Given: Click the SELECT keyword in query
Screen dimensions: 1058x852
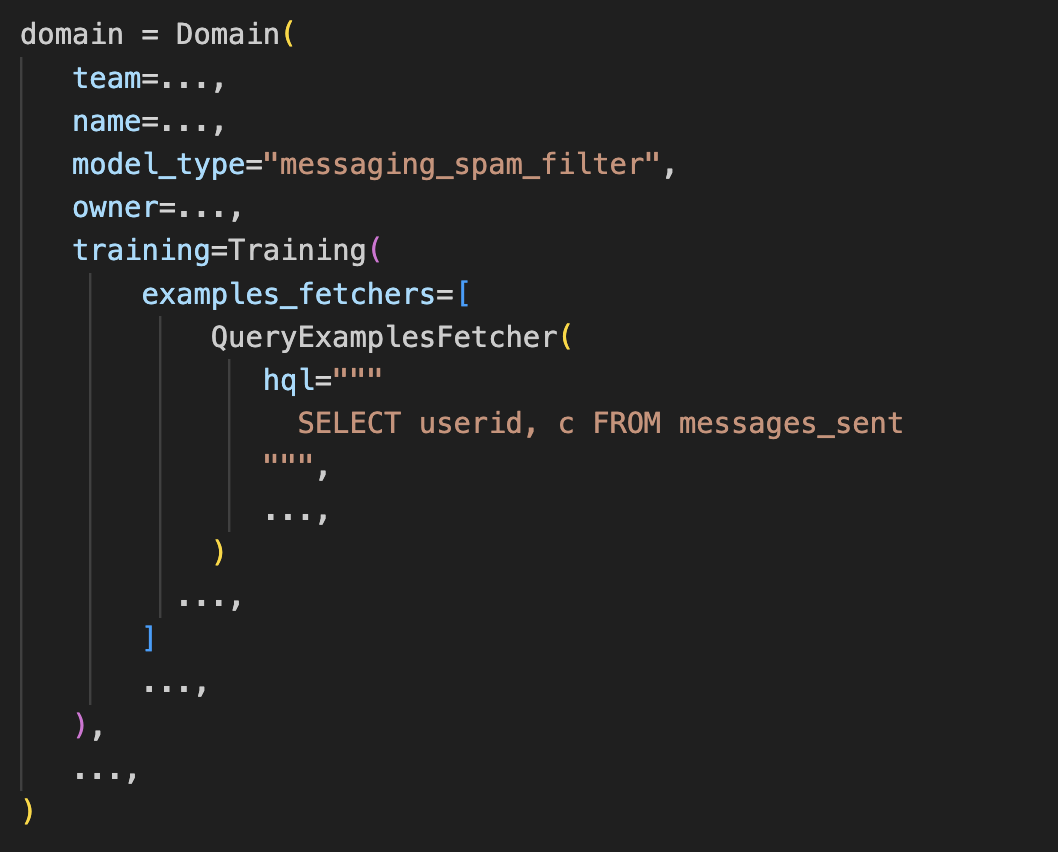Looking at the screenshot, I should point(350,424).
